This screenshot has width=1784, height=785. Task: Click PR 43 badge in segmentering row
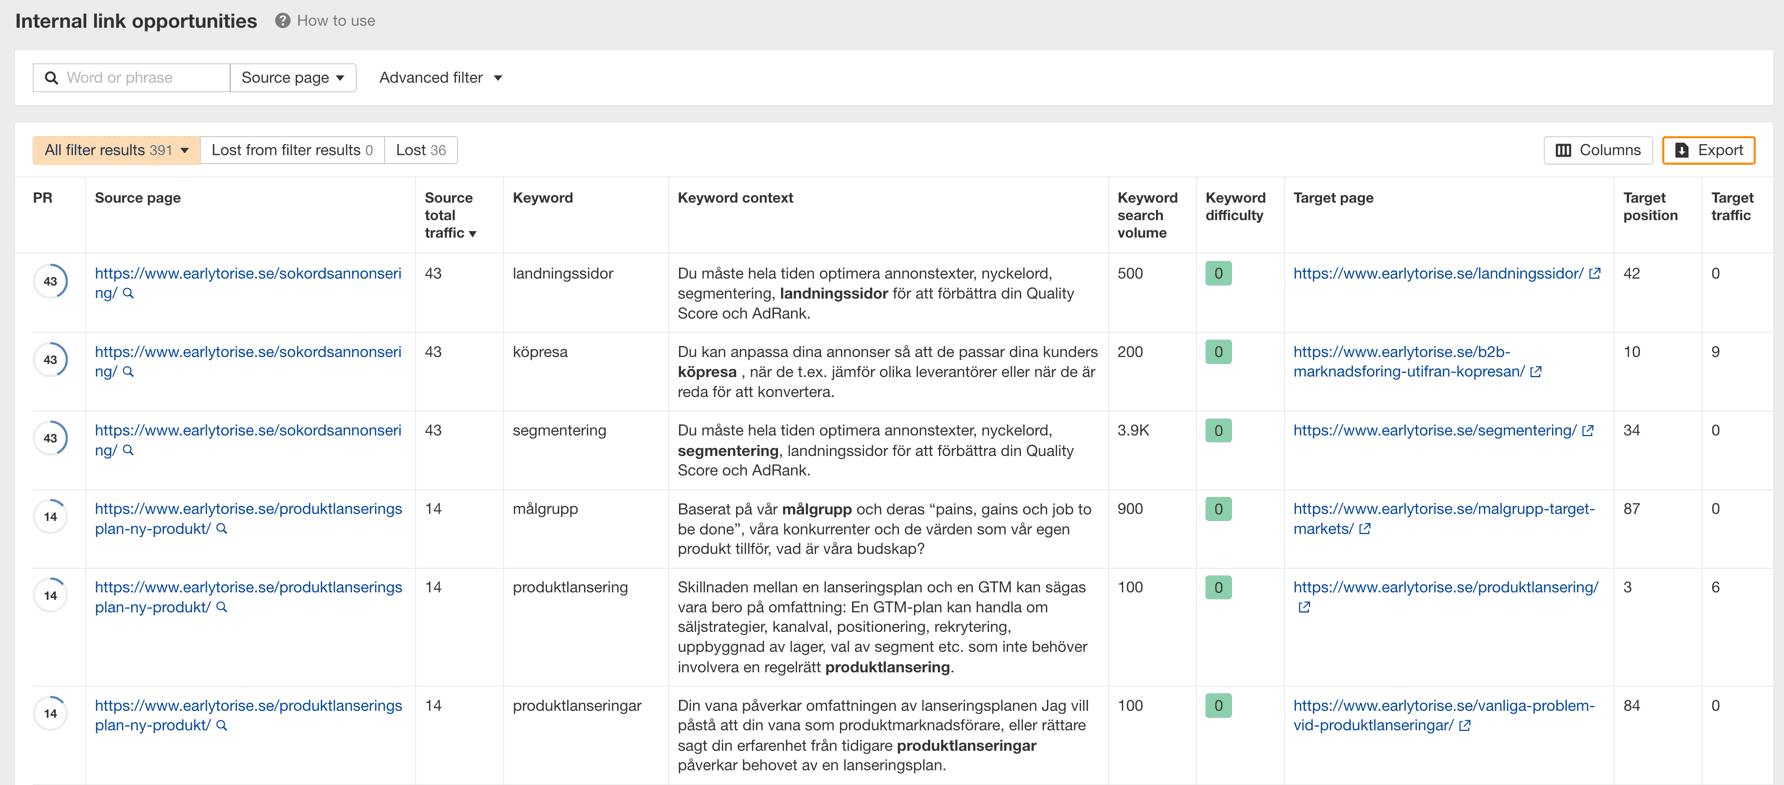(50, 439)
